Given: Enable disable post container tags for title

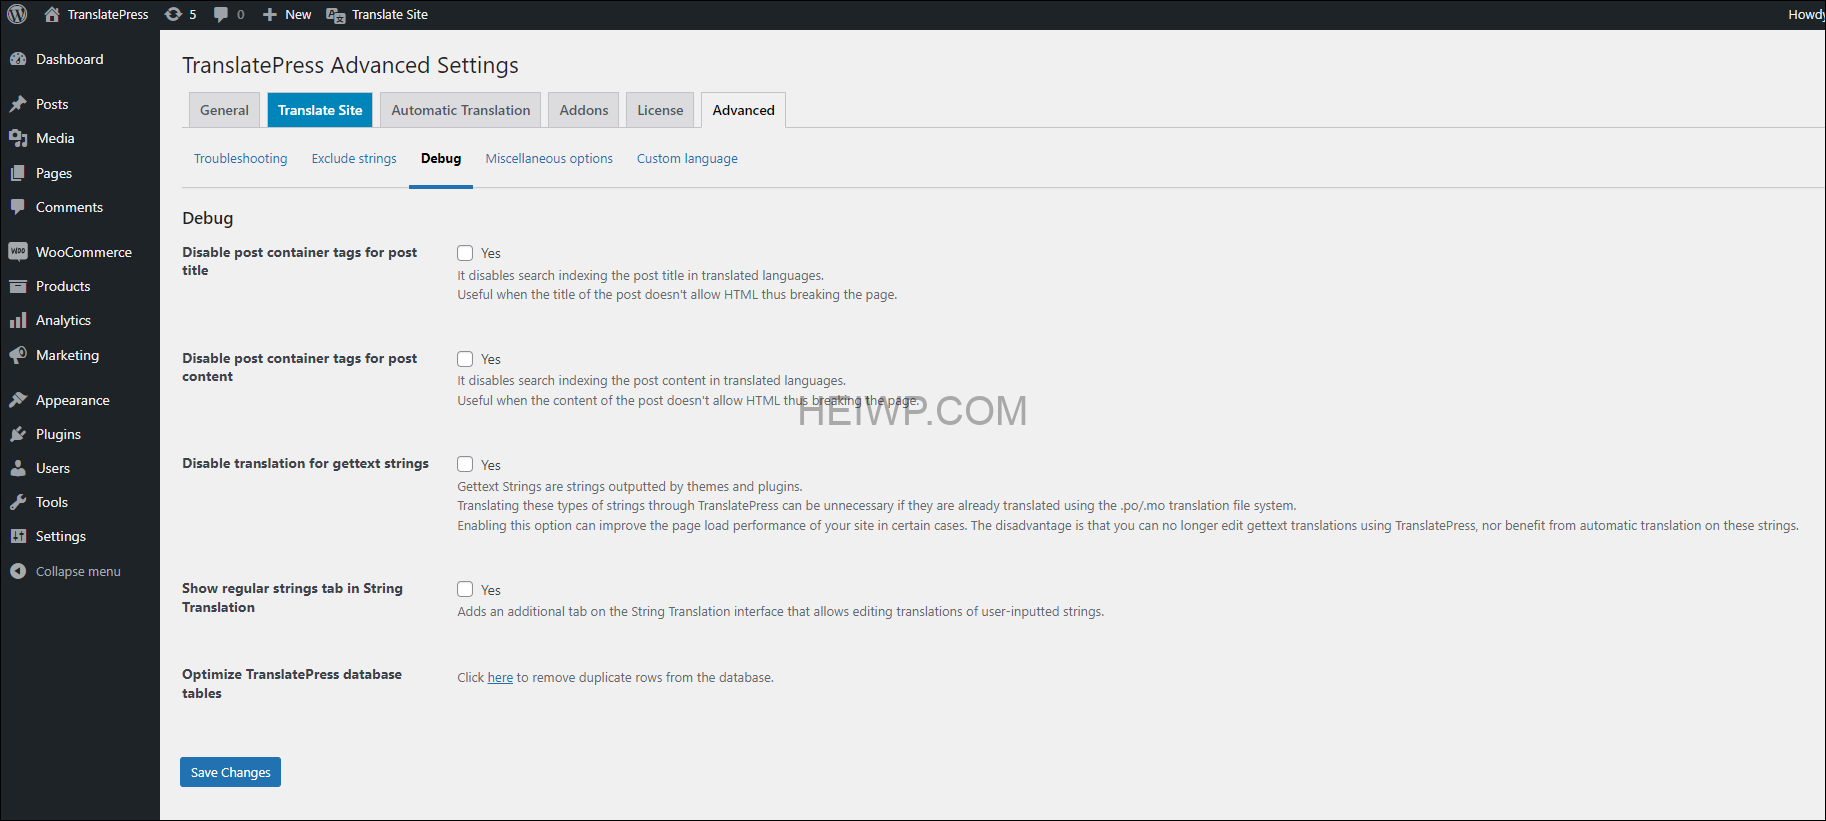Looking at the screenshot, I should tap(465, 253).
